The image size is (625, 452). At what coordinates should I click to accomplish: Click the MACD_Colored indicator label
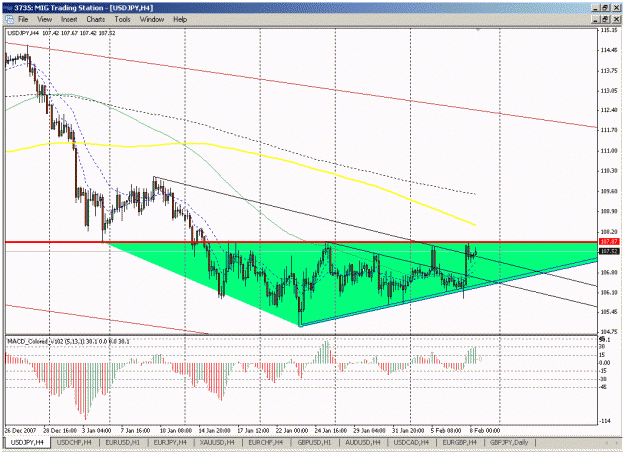point(68,341)
